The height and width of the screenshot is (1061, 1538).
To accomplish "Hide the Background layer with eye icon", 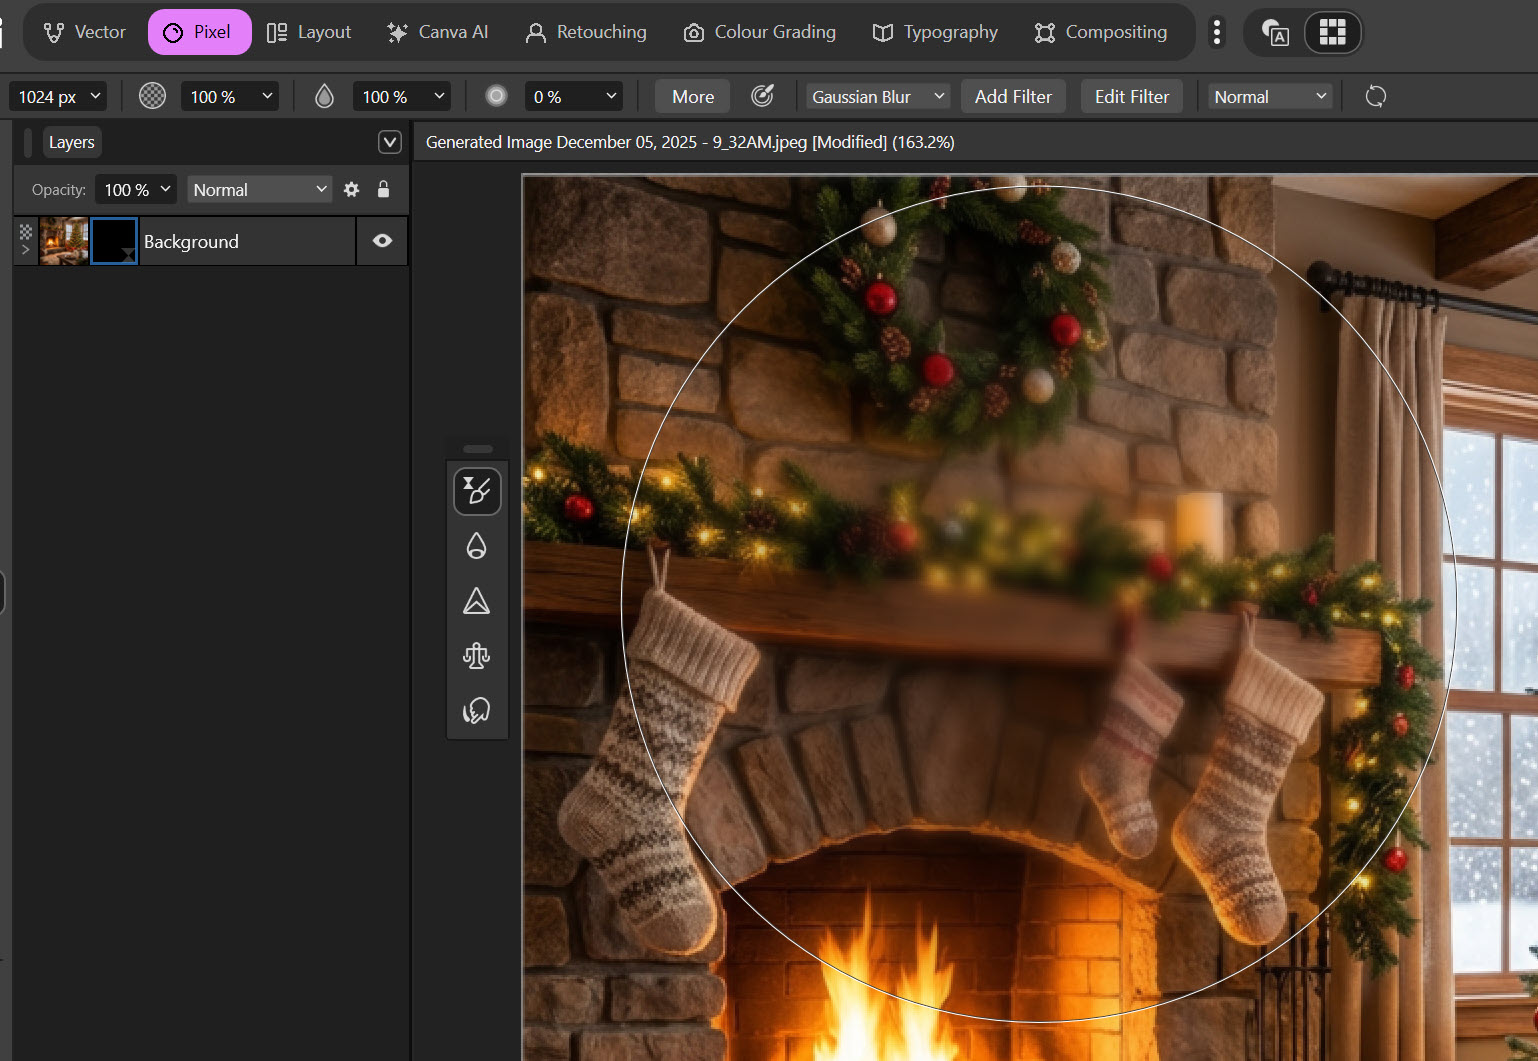I will 382,241.
